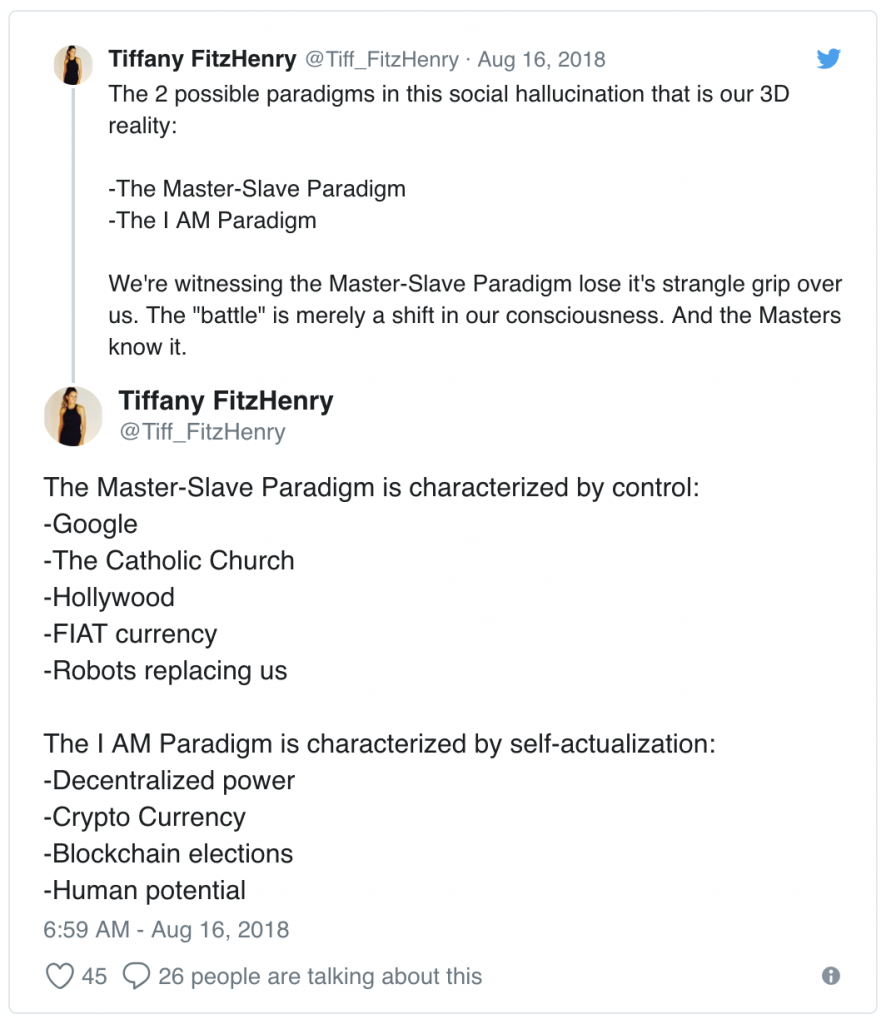Click the large bold Tiffany FitzHenry name
The width and height of the screenshot is (891, 1024).
[226, 400]
